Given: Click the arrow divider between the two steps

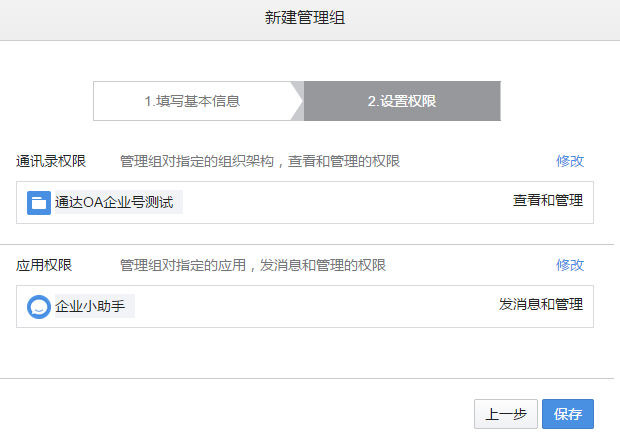Looking at the screenshot, I should click(x=297, y=101).
